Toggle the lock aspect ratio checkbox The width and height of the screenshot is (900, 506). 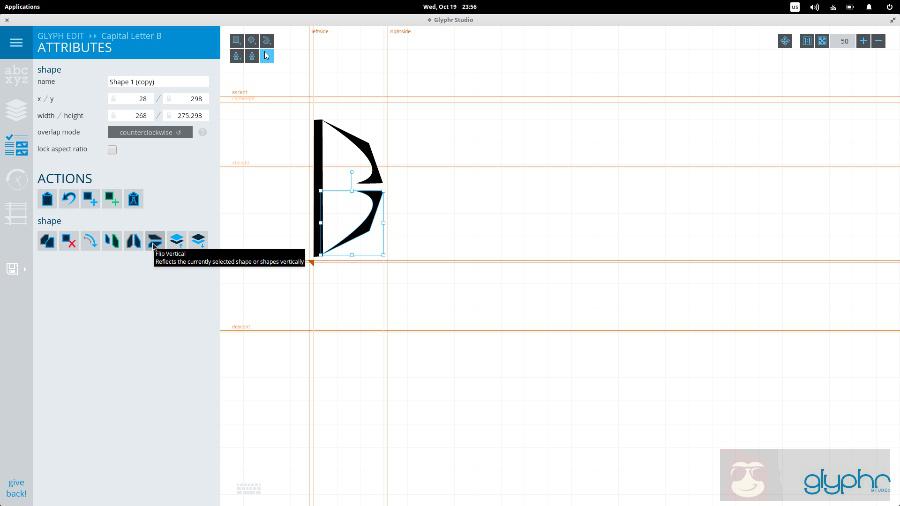[x=112, y=150]
